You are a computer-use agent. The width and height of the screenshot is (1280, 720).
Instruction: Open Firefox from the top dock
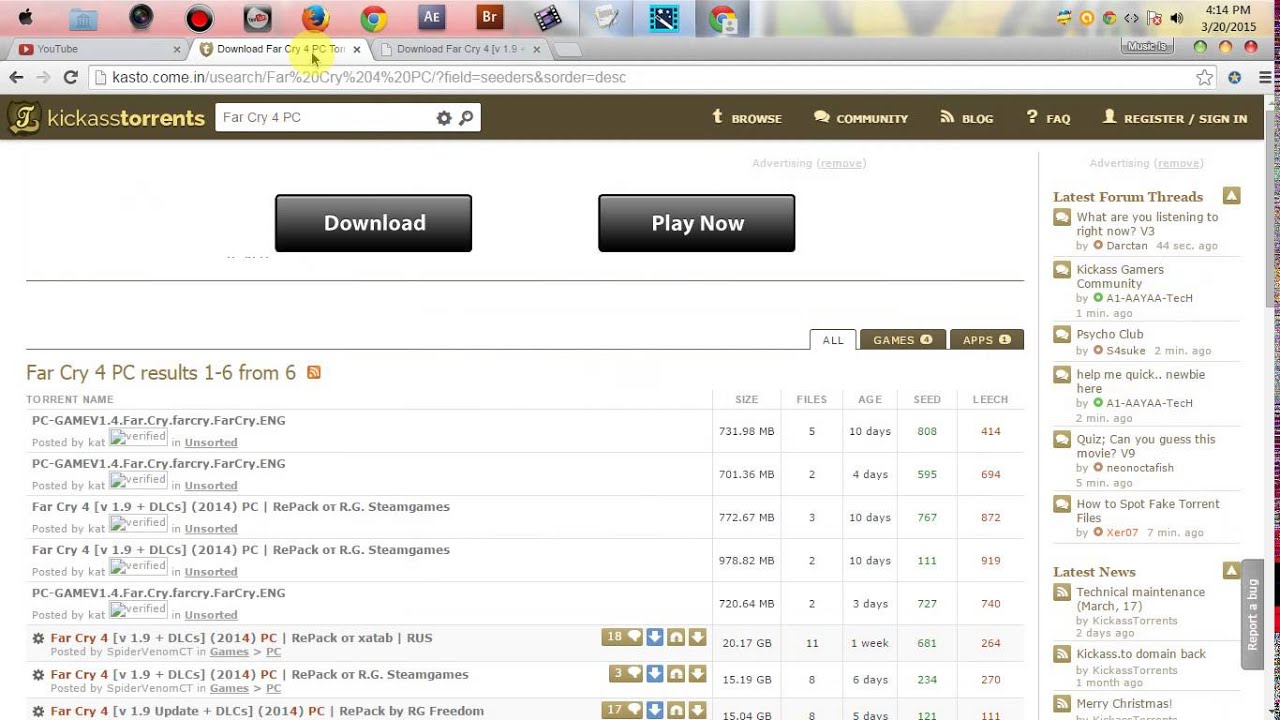[316, 17]
